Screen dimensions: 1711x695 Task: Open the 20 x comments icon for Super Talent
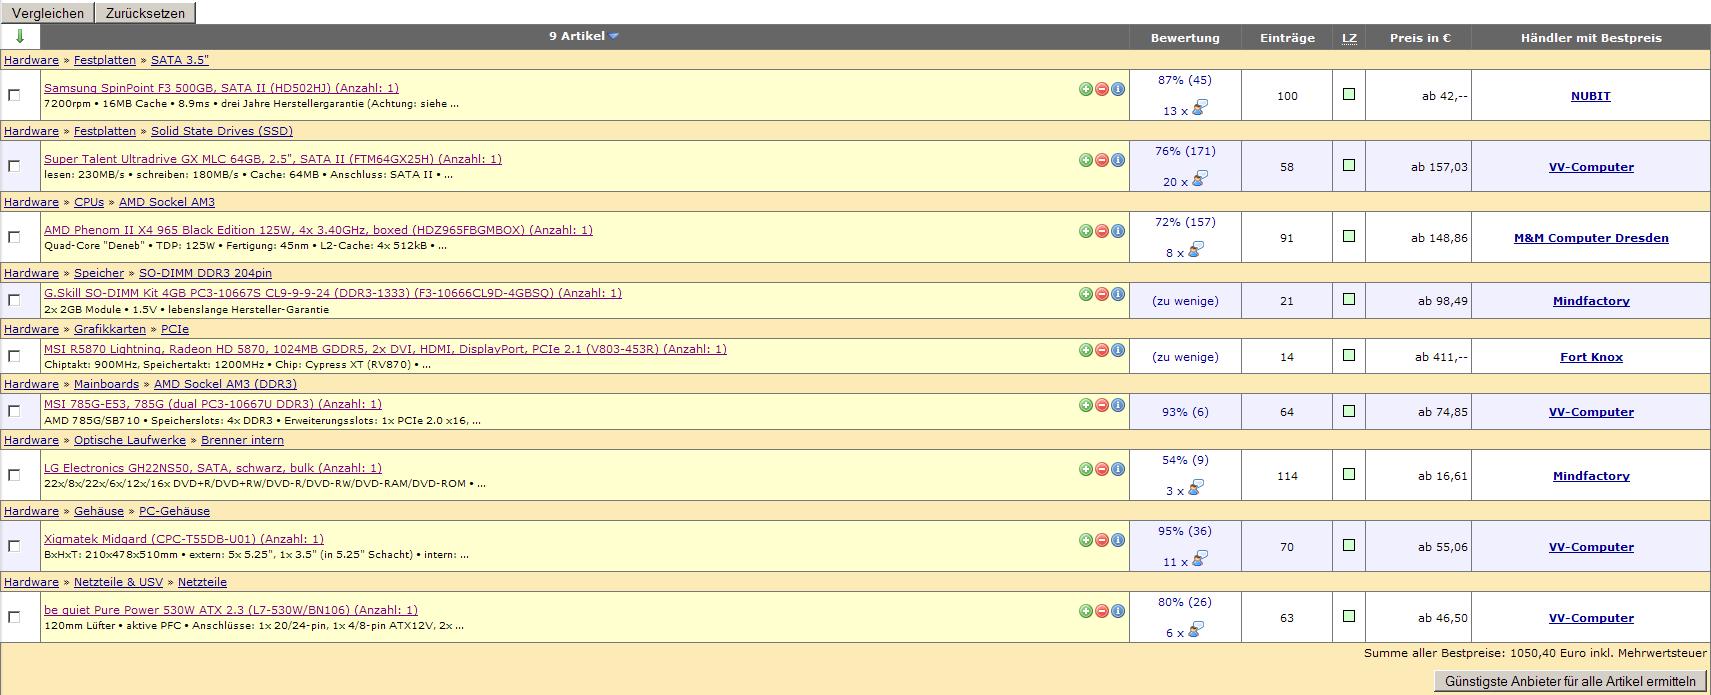(x=1200, y=179)
